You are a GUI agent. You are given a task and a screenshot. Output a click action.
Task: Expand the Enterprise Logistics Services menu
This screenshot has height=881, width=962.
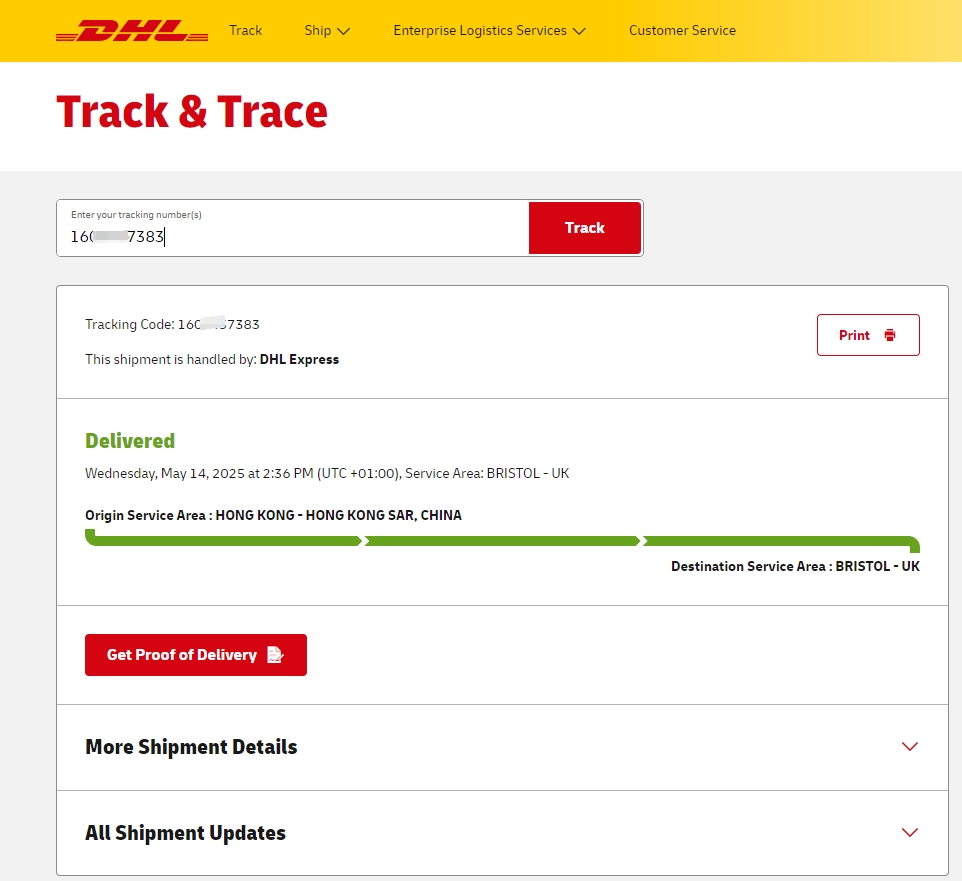point(490,31)
